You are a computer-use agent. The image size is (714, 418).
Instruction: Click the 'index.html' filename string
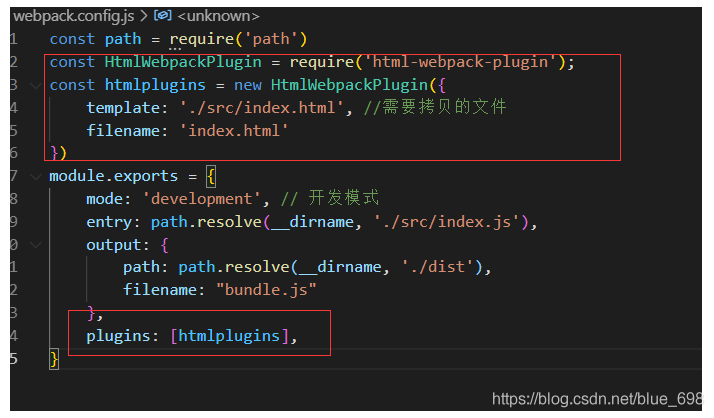(x=234, y=131)
